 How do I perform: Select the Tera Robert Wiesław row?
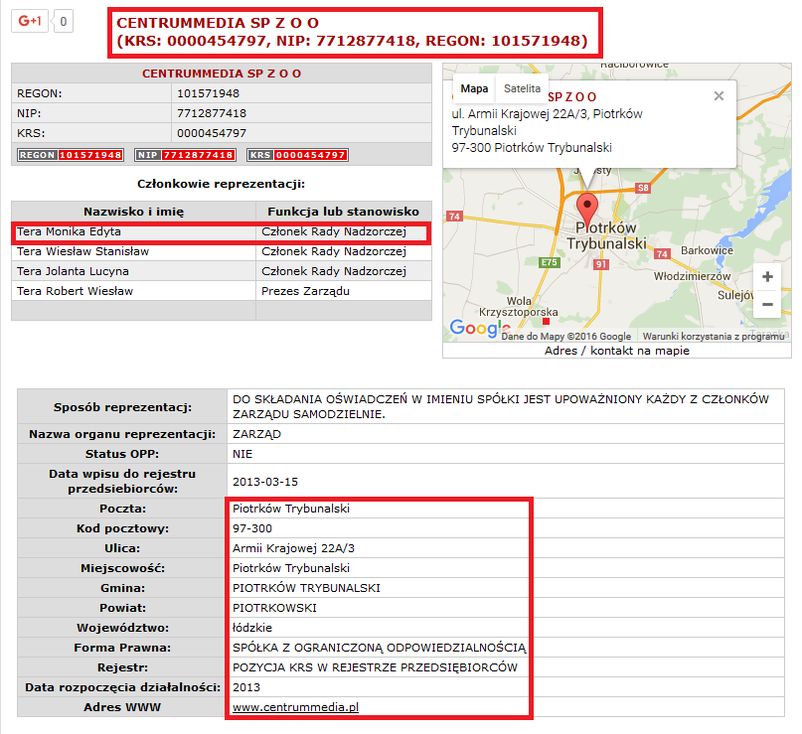tap(221, 291)
